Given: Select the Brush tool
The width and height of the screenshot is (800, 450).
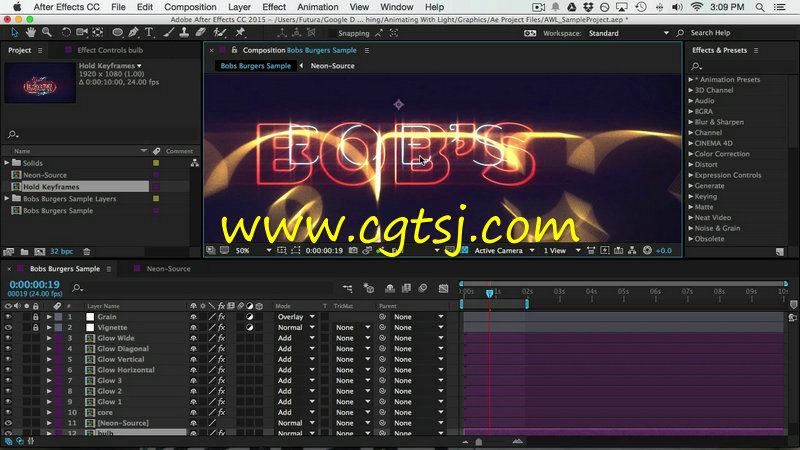Looking at the screenshot, I should click(x=168, y=33).
